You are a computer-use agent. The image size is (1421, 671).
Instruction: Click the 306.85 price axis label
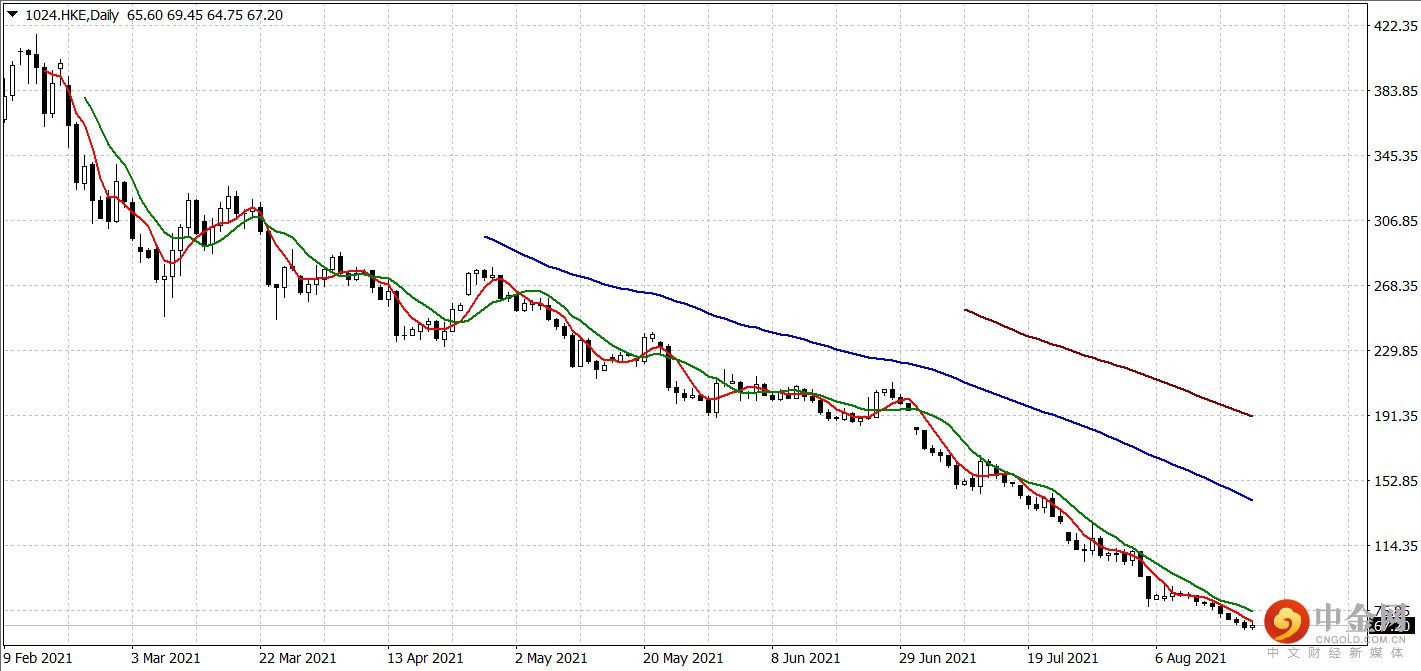click(x=1397, y=221)
